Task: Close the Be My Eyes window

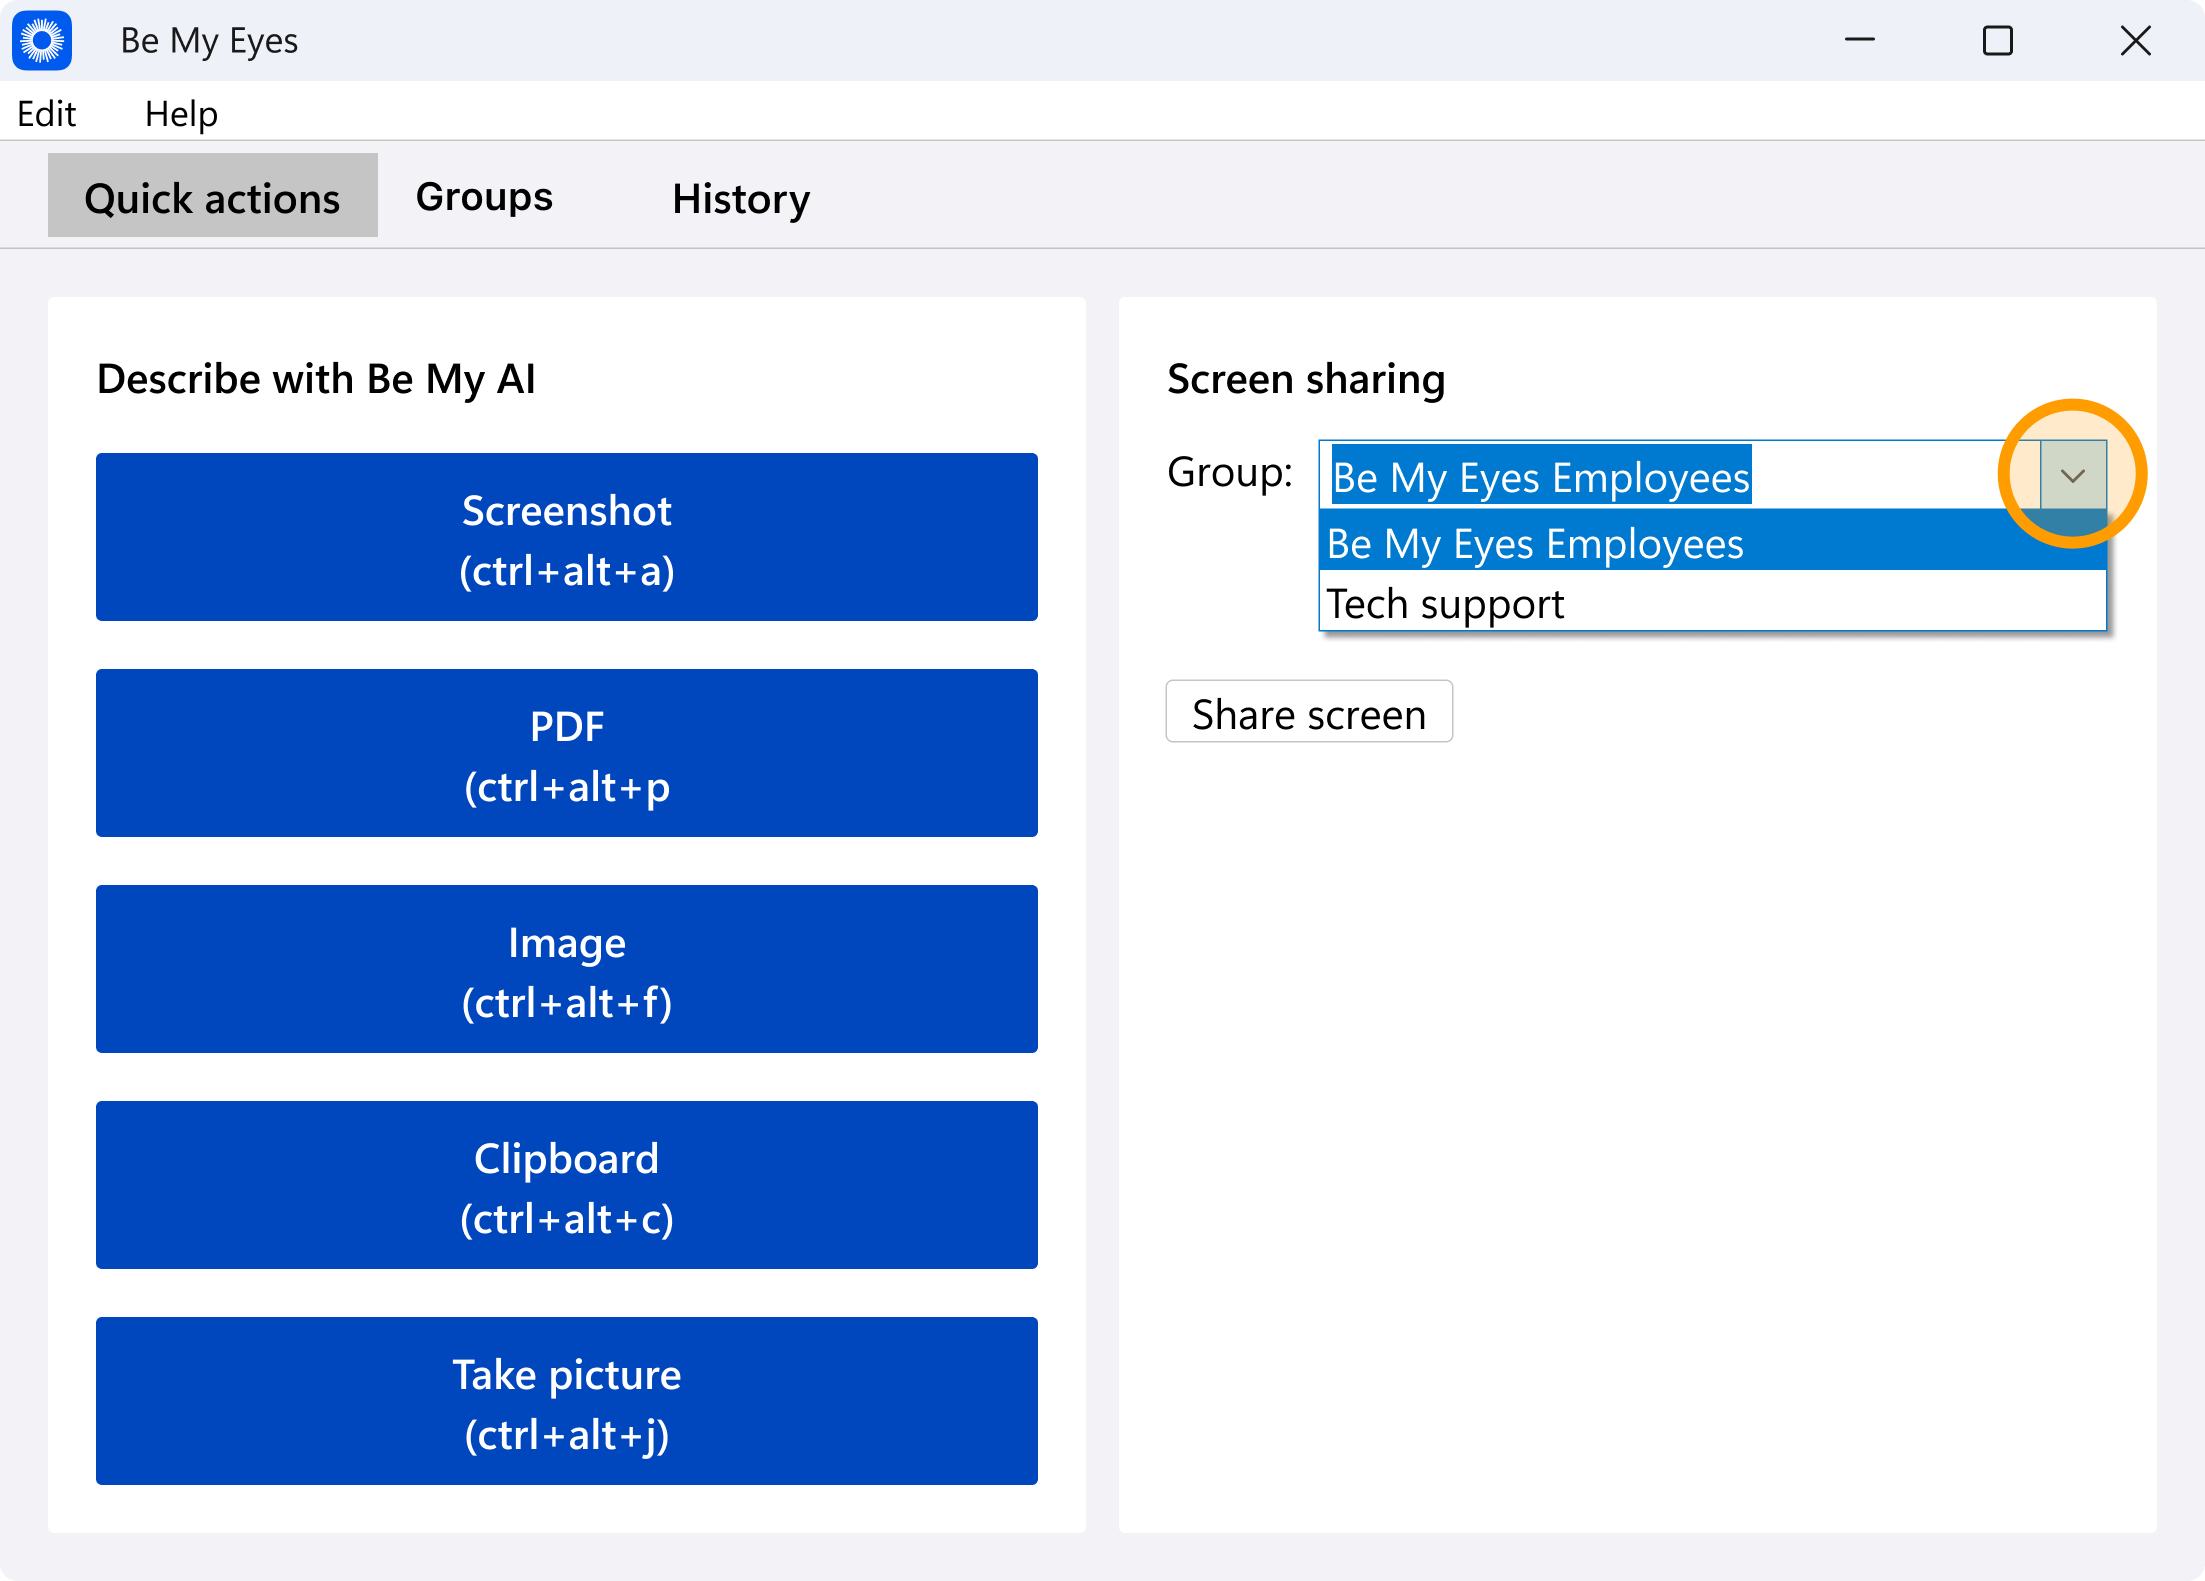Action: coord(2136,41)
